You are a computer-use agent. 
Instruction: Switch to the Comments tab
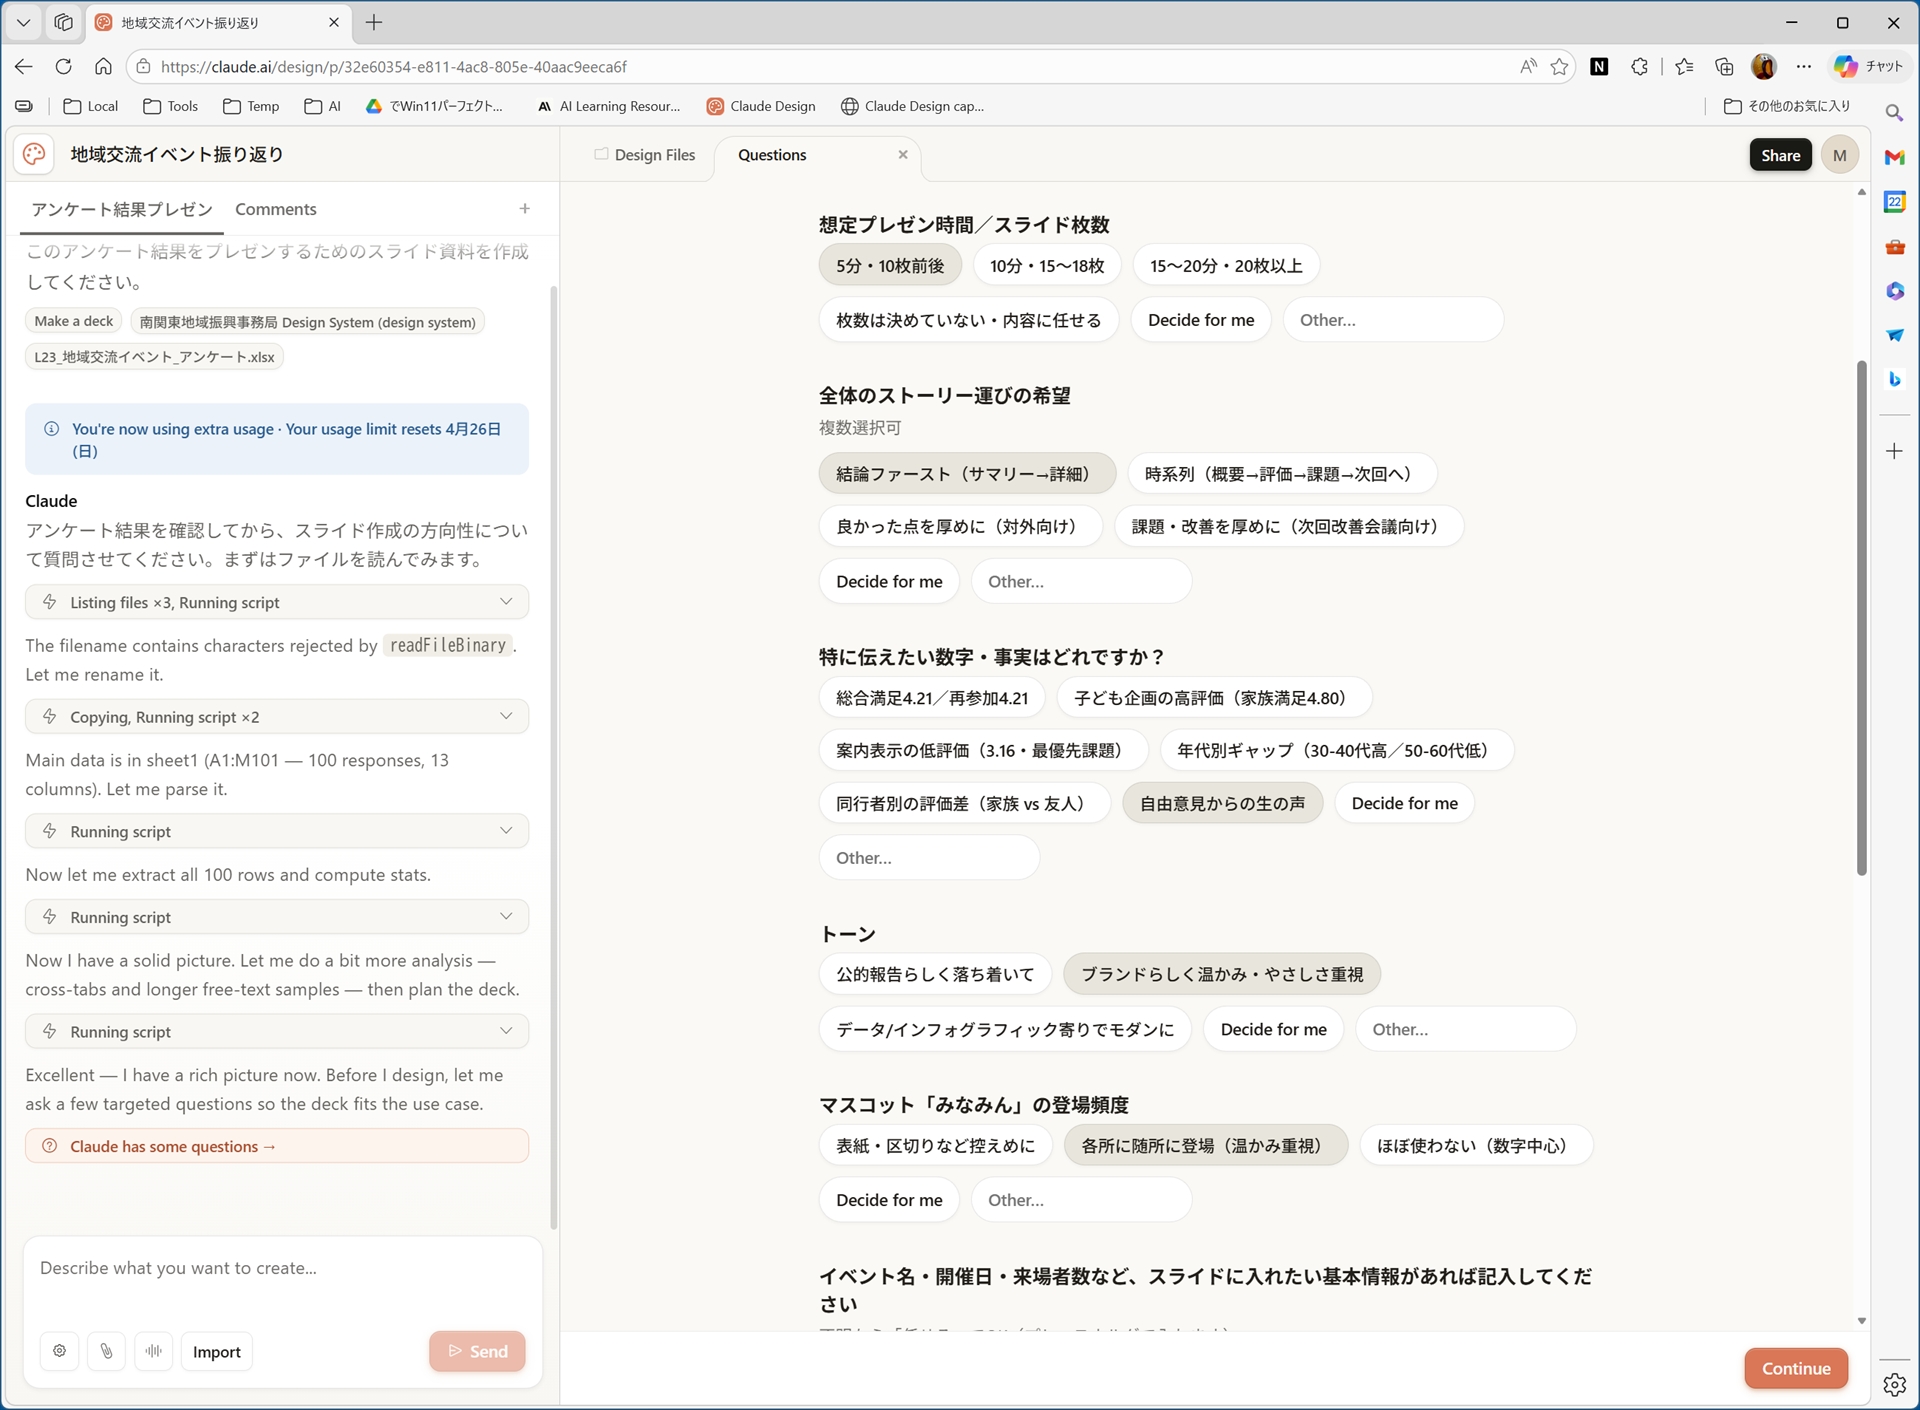tap(276, 209)
